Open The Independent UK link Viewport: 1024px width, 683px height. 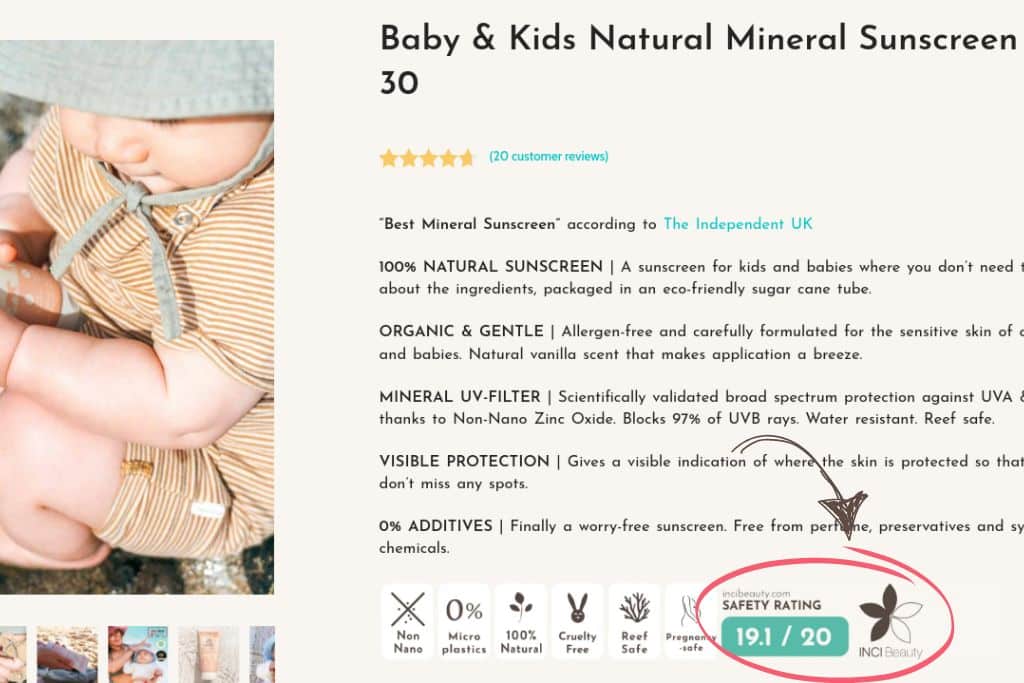(x=738, y=224)
